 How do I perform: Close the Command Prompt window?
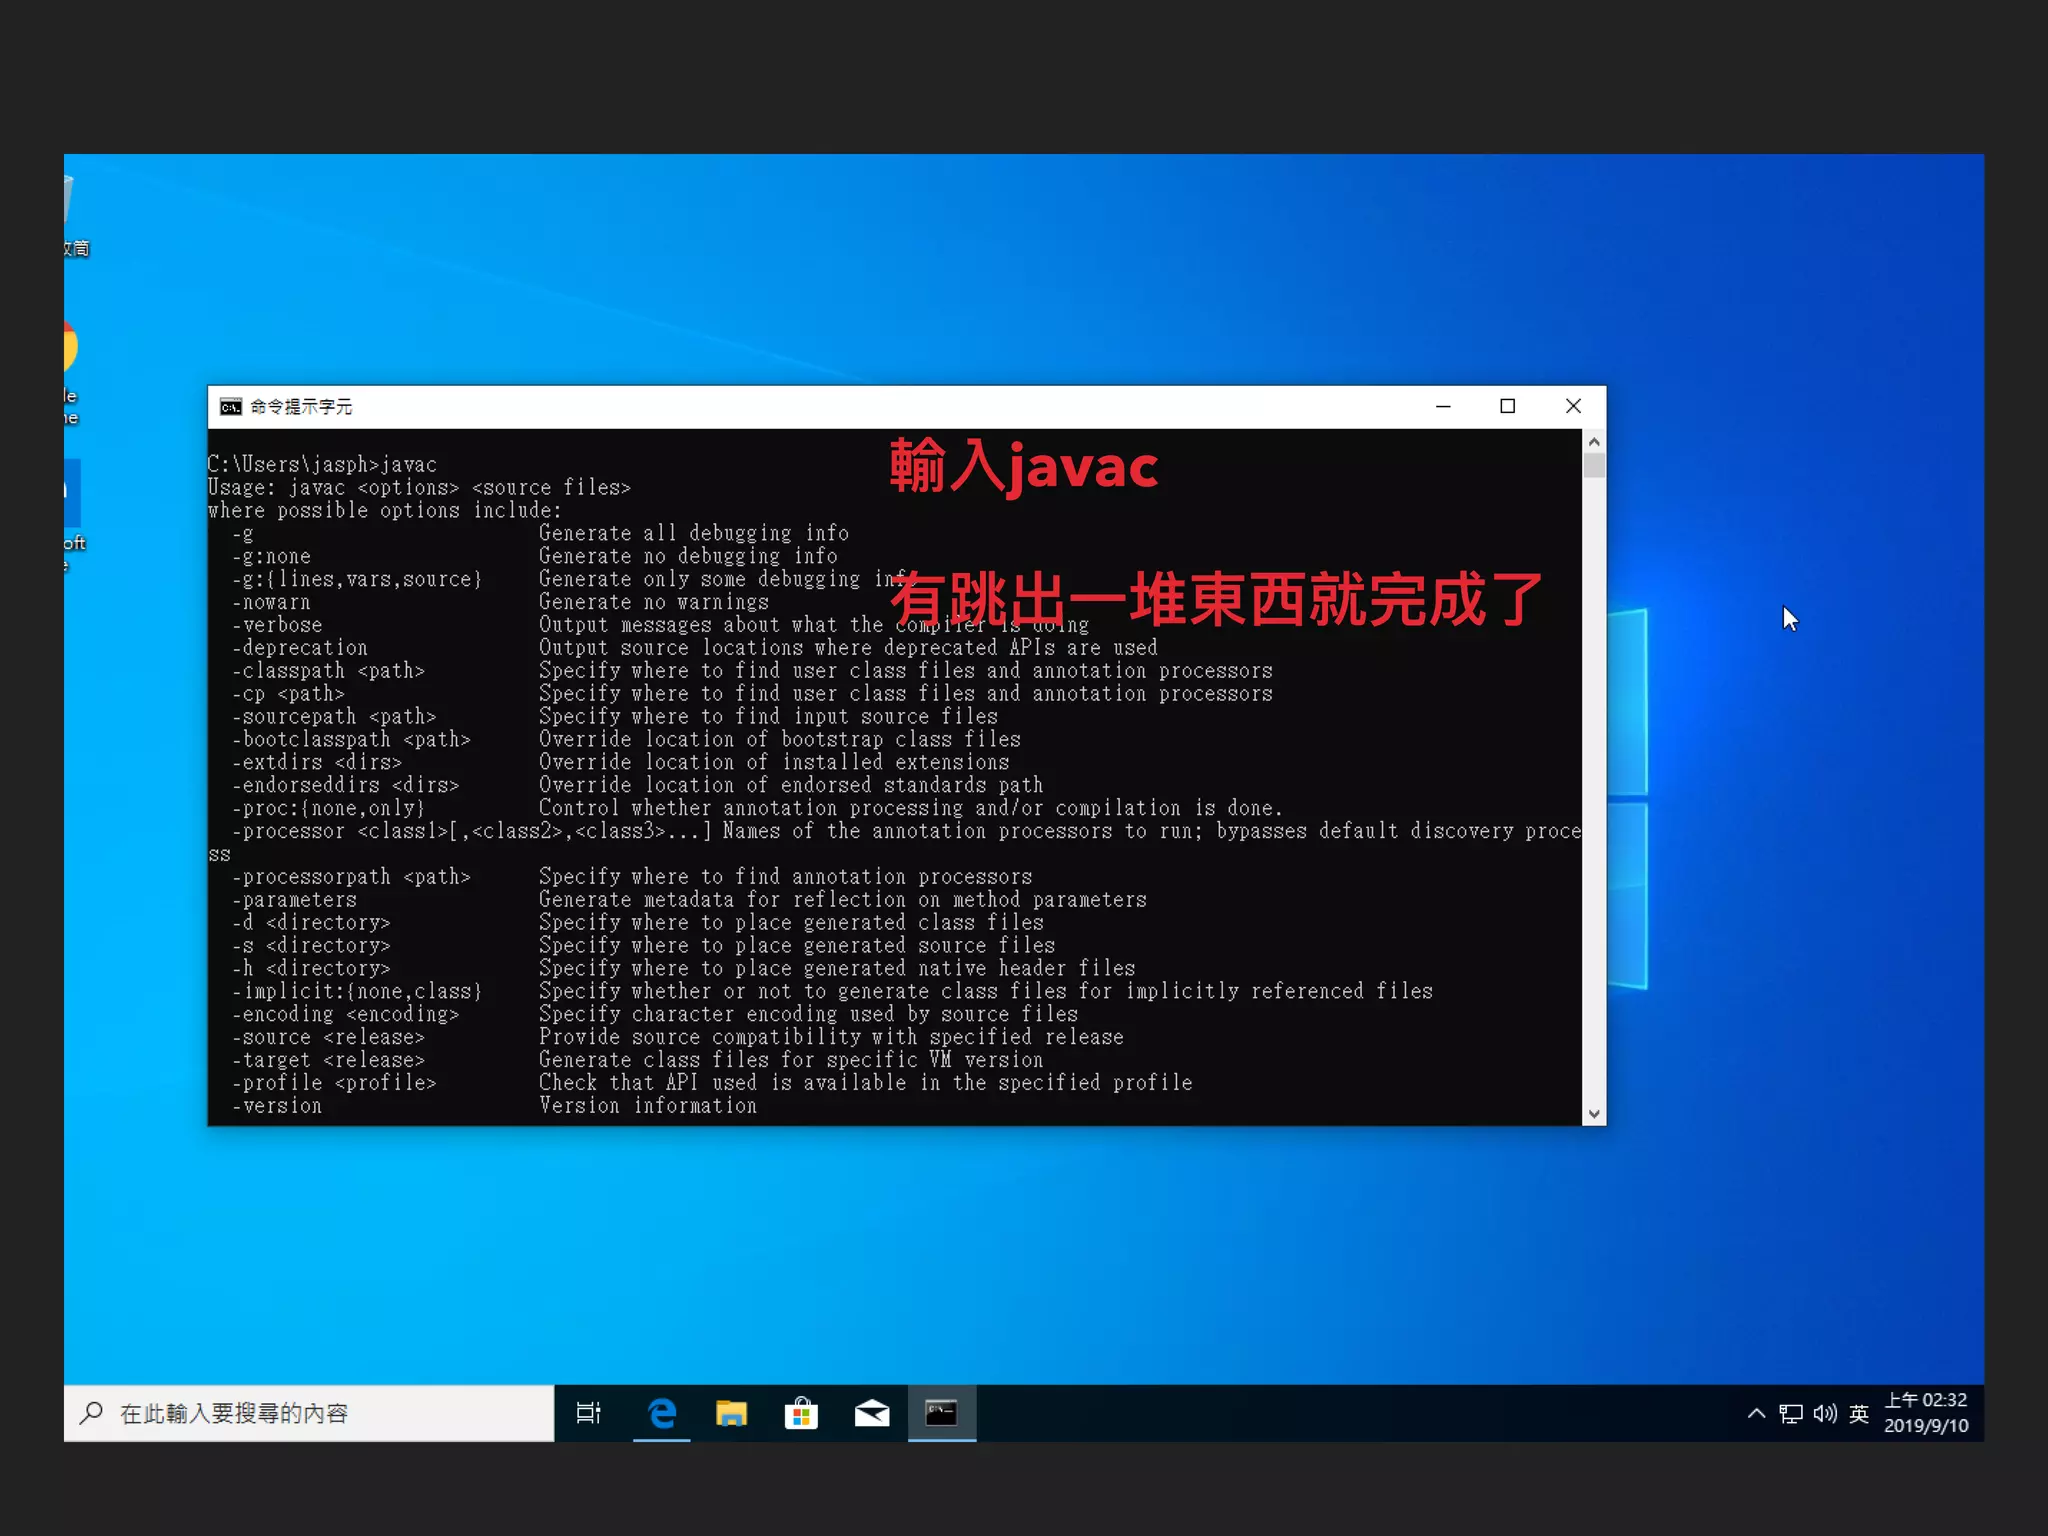point(1573,406)
